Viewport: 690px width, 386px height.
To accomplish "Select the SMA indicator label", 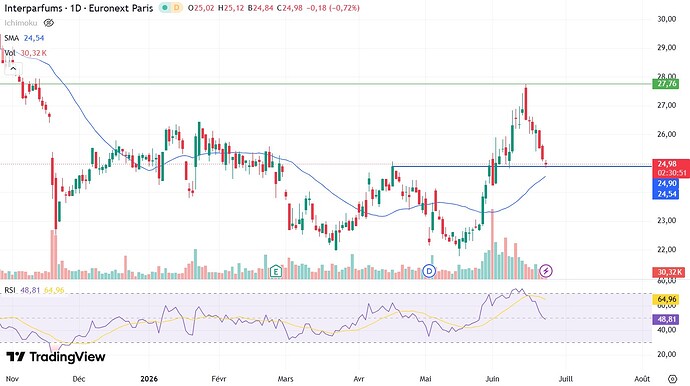I will [12, 38].
